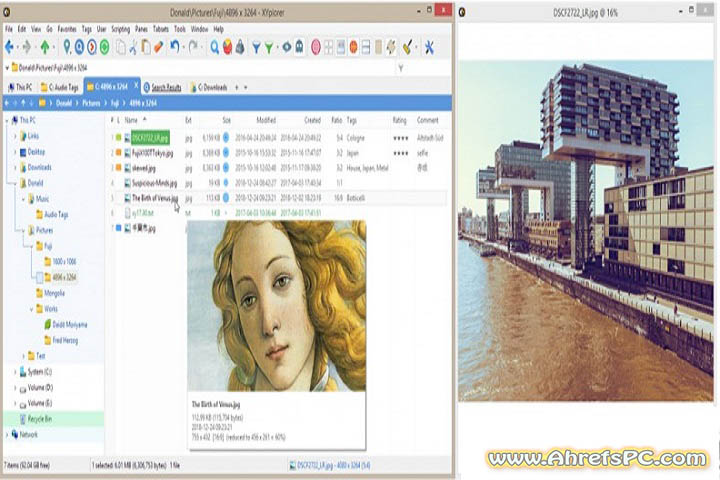Switch to the Search Results tab
This screenshot has width=720, height=480.
coord(163,87)
